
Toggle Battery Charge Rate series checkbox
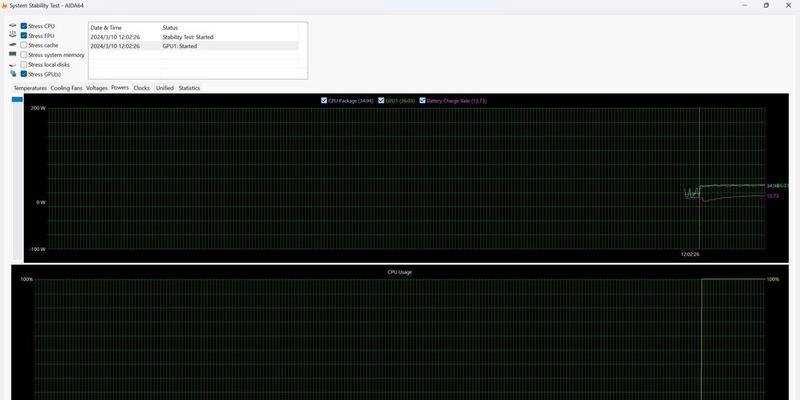click(422, 101)
